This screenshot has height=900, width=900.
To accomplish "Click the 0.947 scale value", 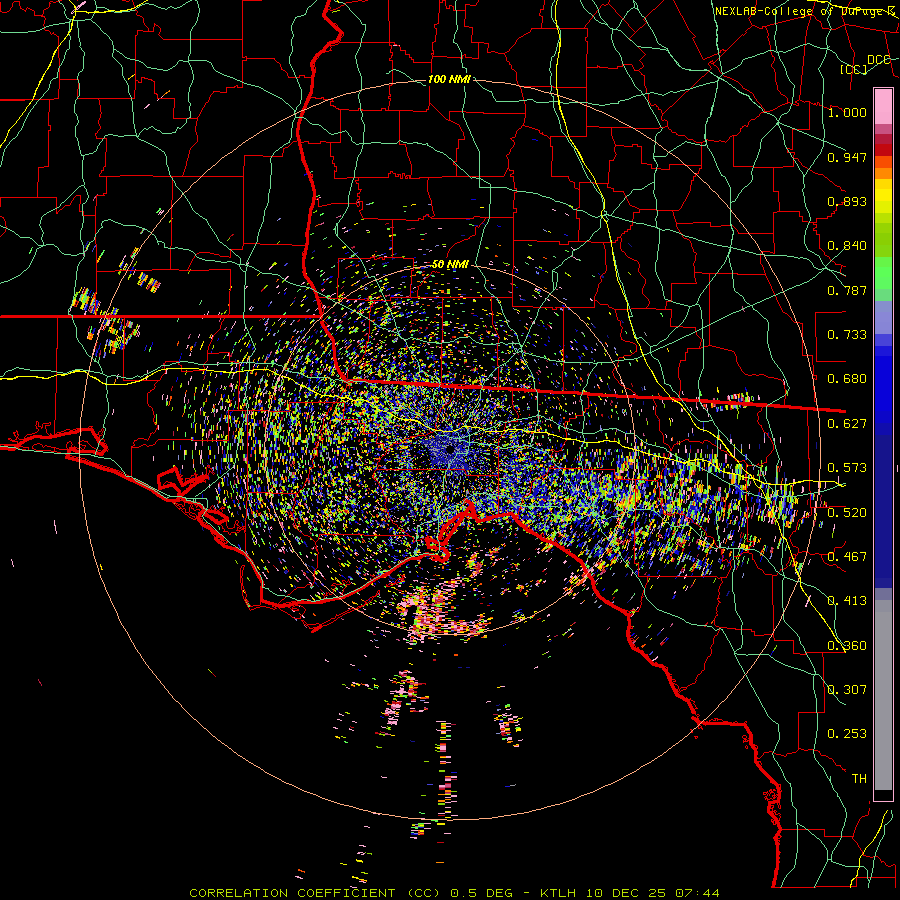I will [847, 157].
